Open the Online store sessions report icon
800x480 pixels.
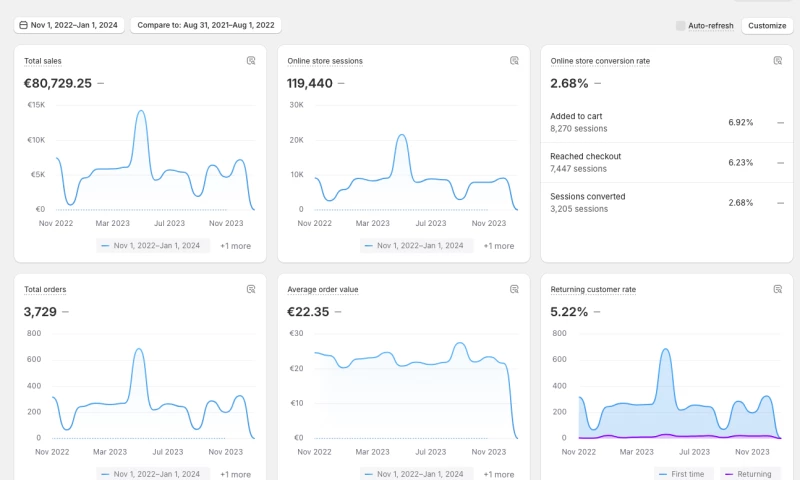tap(514, 61)
